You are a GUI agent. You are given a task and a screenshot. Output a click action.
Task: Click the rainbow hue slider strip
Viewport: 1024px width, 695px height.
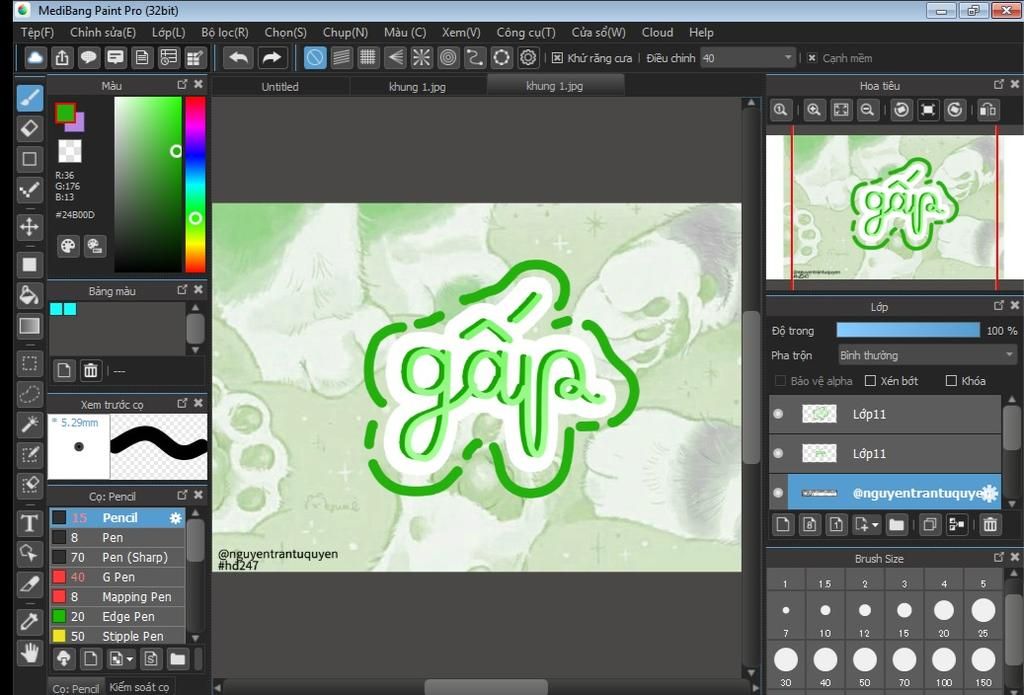click(x=195, y=184)
